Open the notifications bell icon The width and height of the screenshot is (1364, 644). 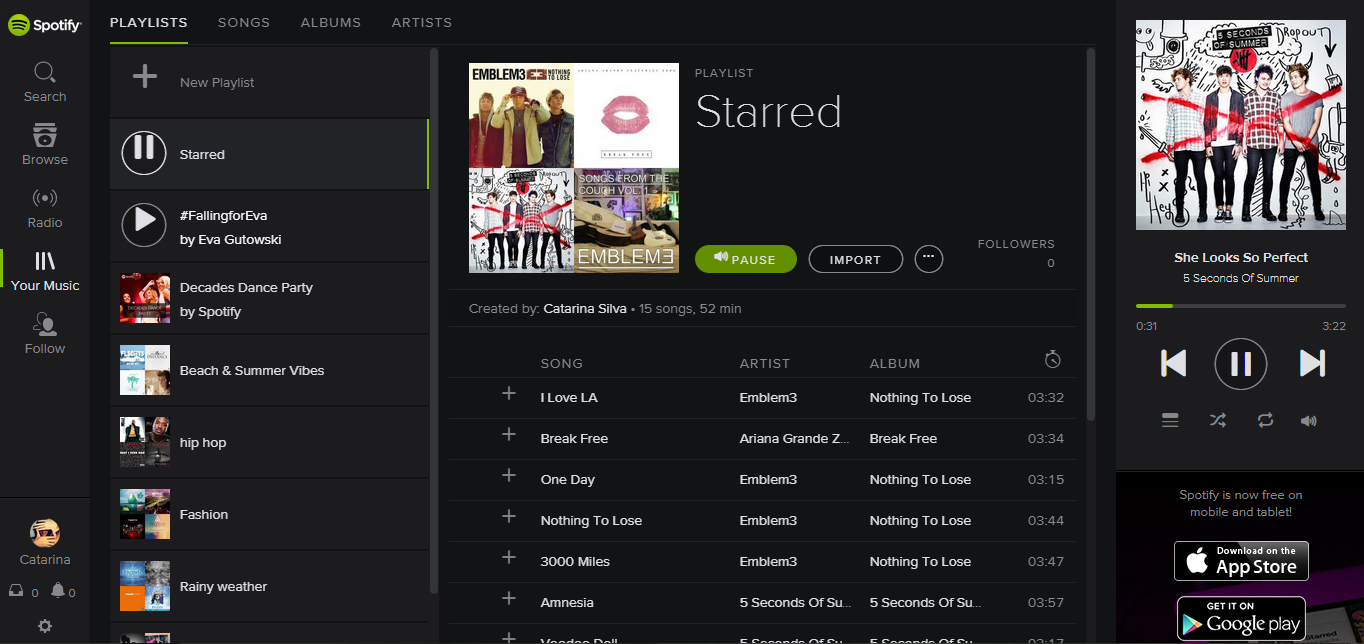(x=58, y=592)
